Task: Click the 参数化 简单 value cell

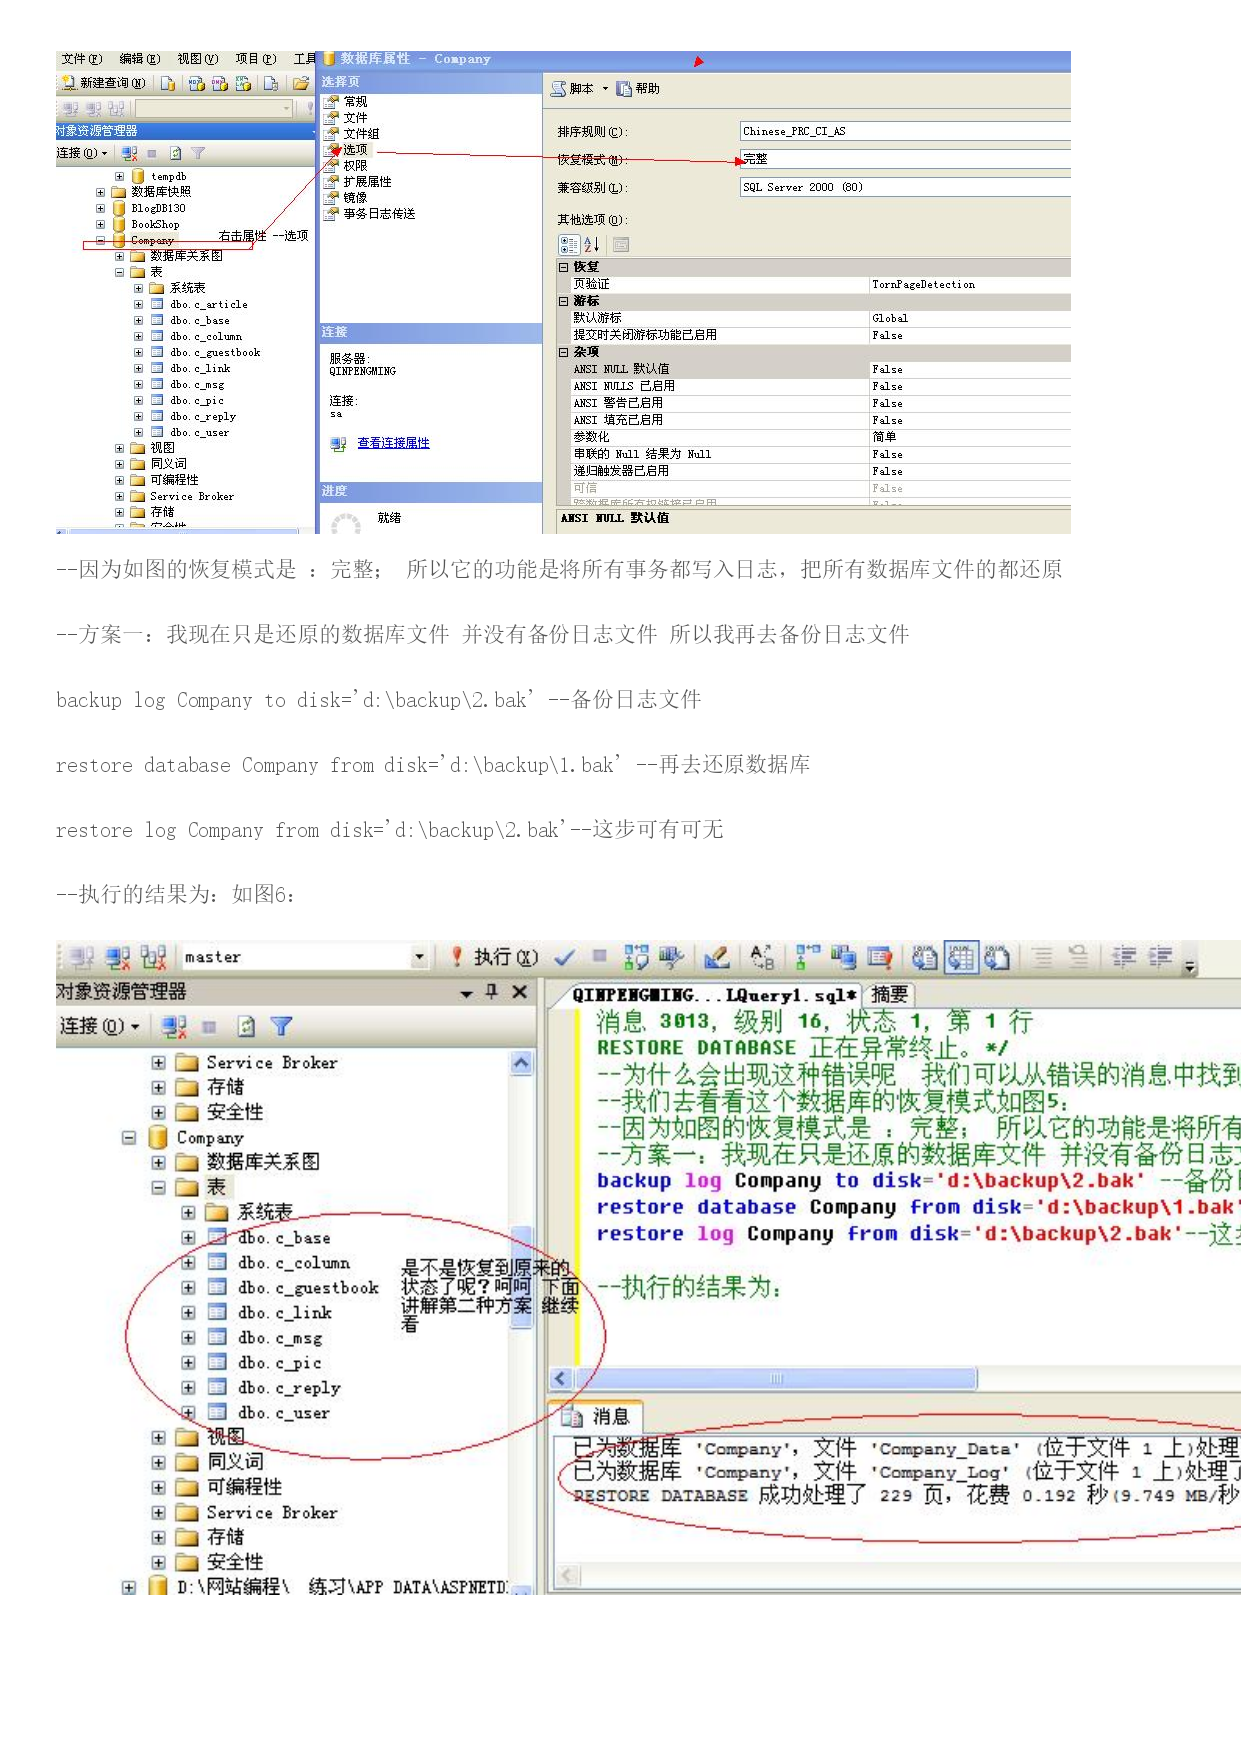Action: pos(970,437)
